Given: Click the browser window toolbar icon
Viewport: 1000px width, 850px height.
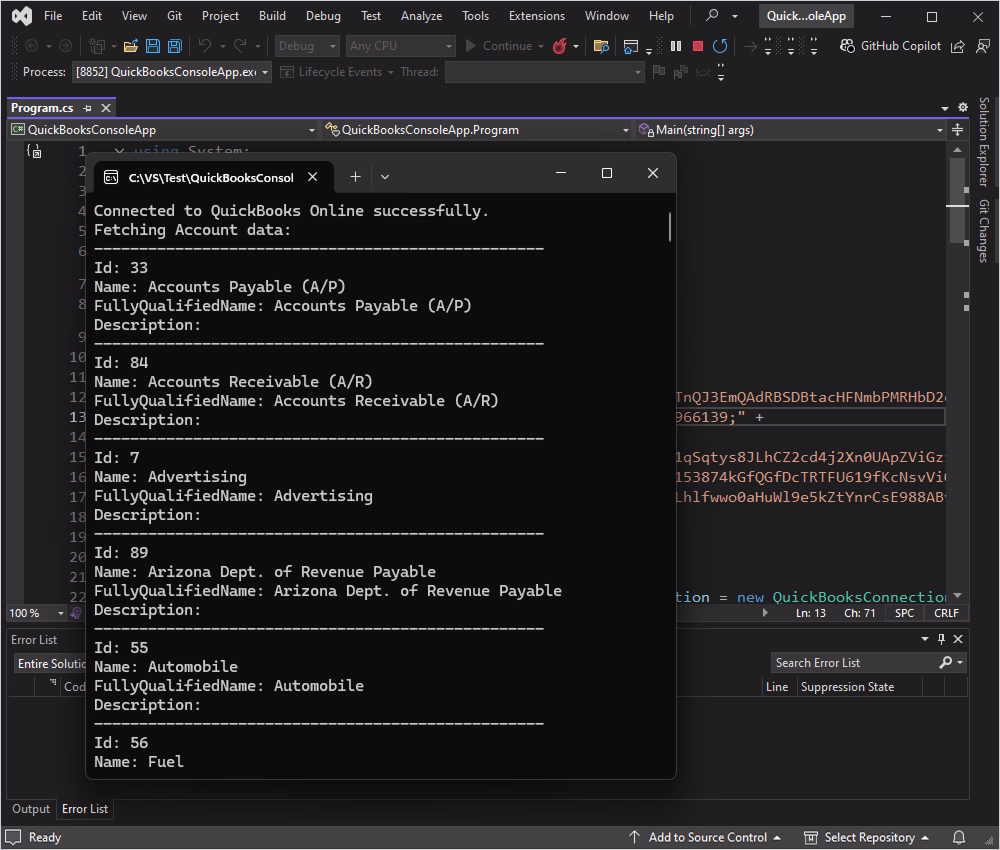Looking at the screenshot, I should (630, 46).
